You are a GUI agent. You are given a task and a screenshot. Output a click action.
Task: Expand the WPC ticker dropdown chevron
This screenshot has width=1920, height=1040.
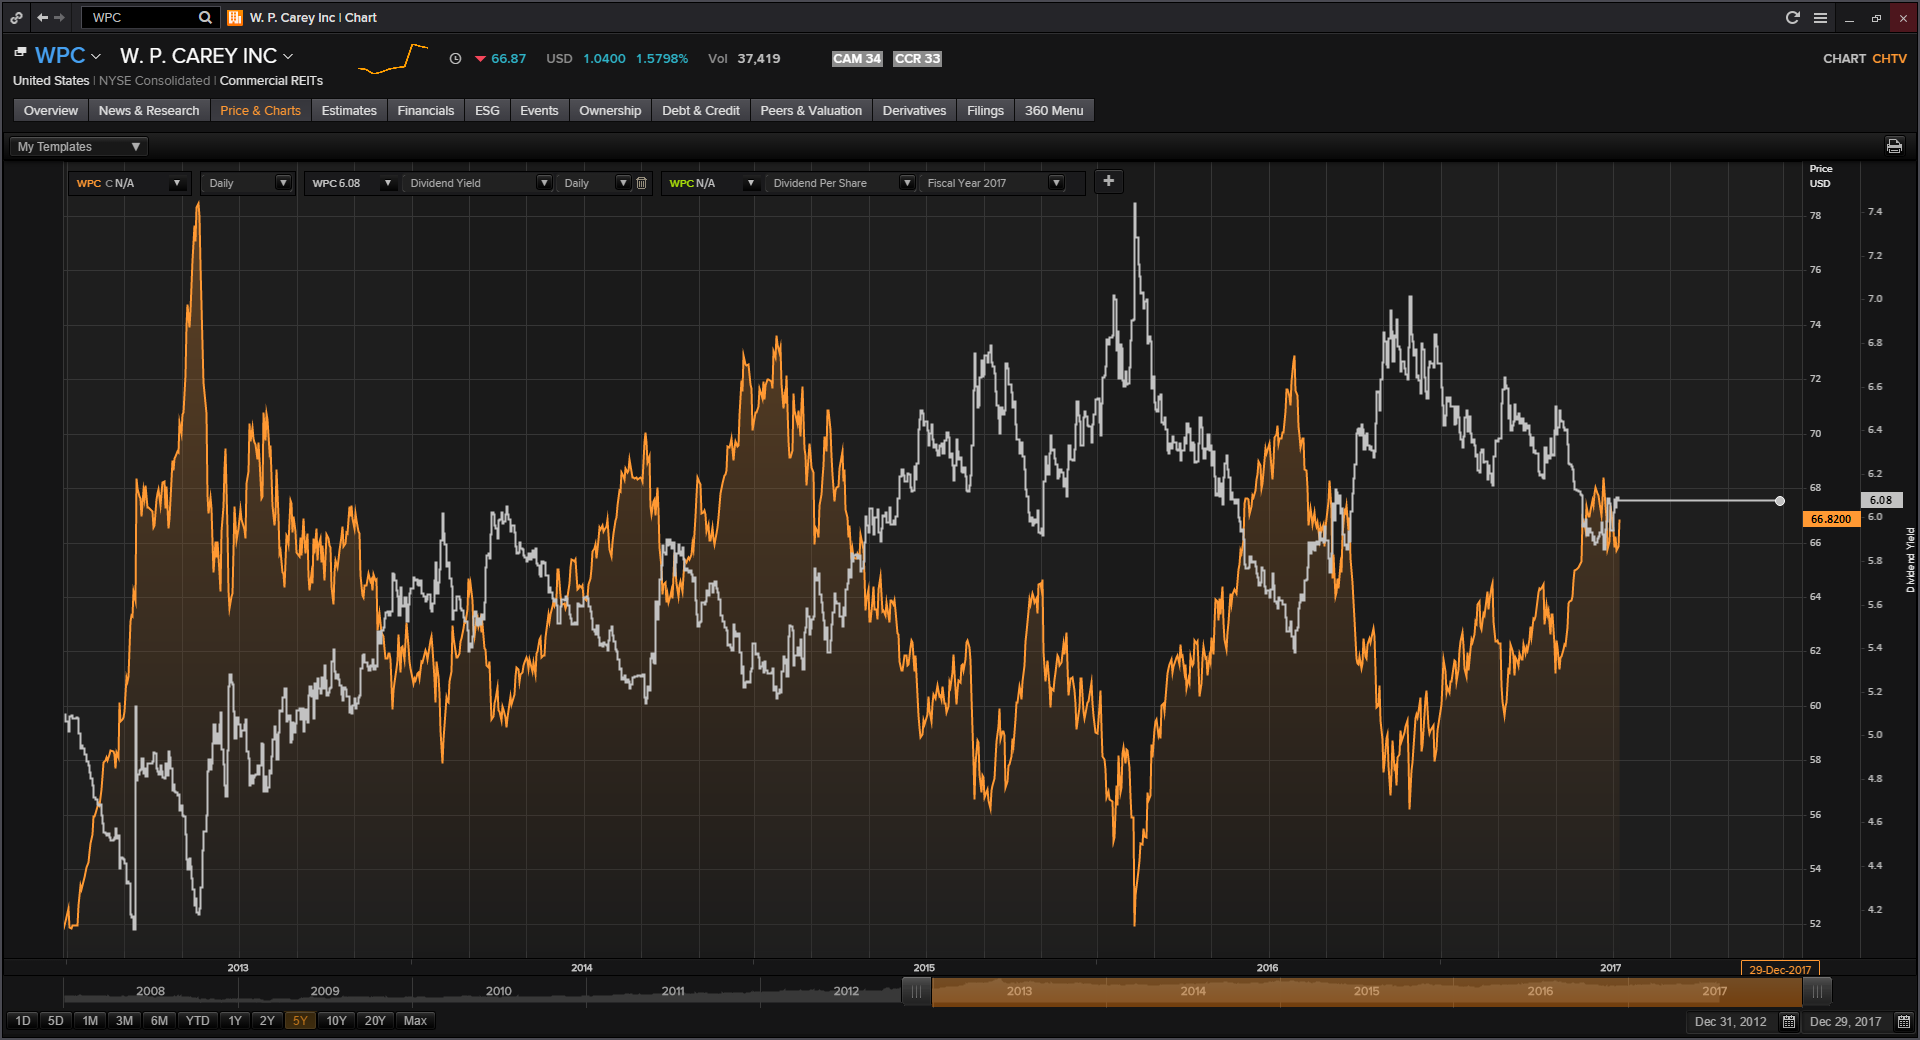[96, 57]
